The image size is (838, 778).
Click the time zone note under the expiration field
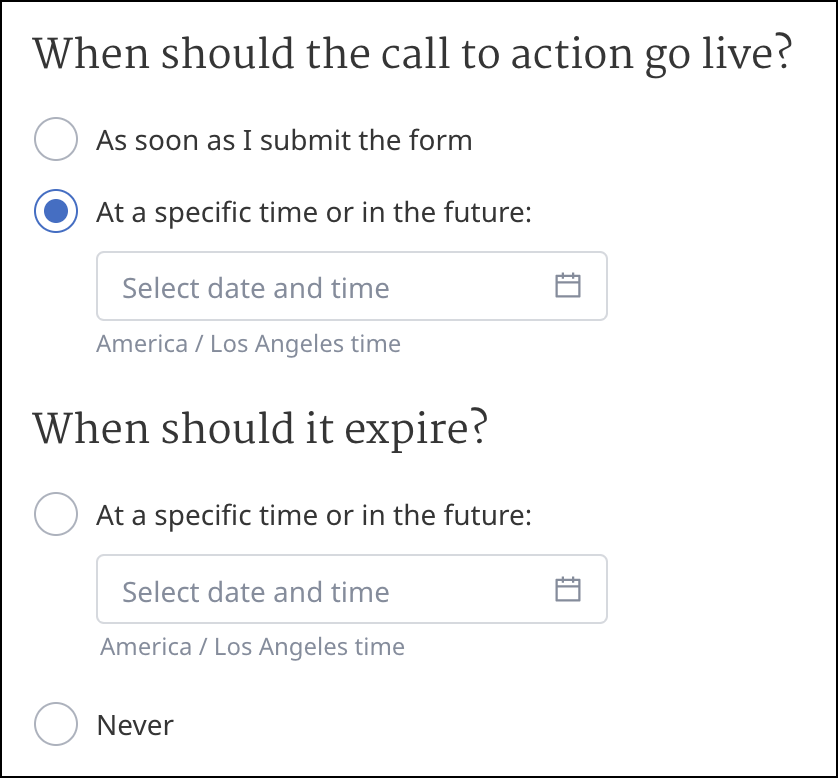[x=252, y=647]
